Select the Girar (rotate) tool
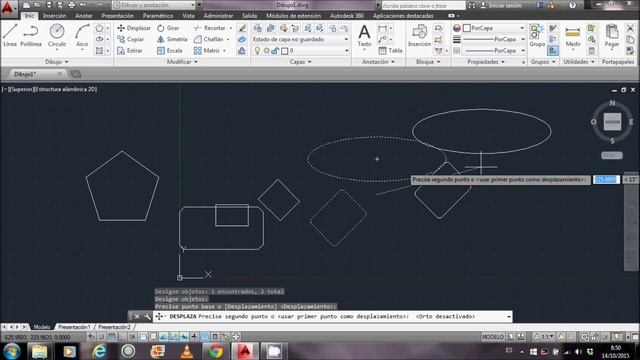The image size is (640, 360). point(168,28)
